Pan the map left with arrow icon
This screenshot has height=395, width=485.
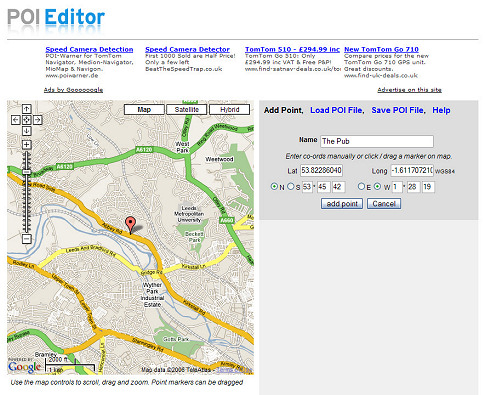[16, 120]
